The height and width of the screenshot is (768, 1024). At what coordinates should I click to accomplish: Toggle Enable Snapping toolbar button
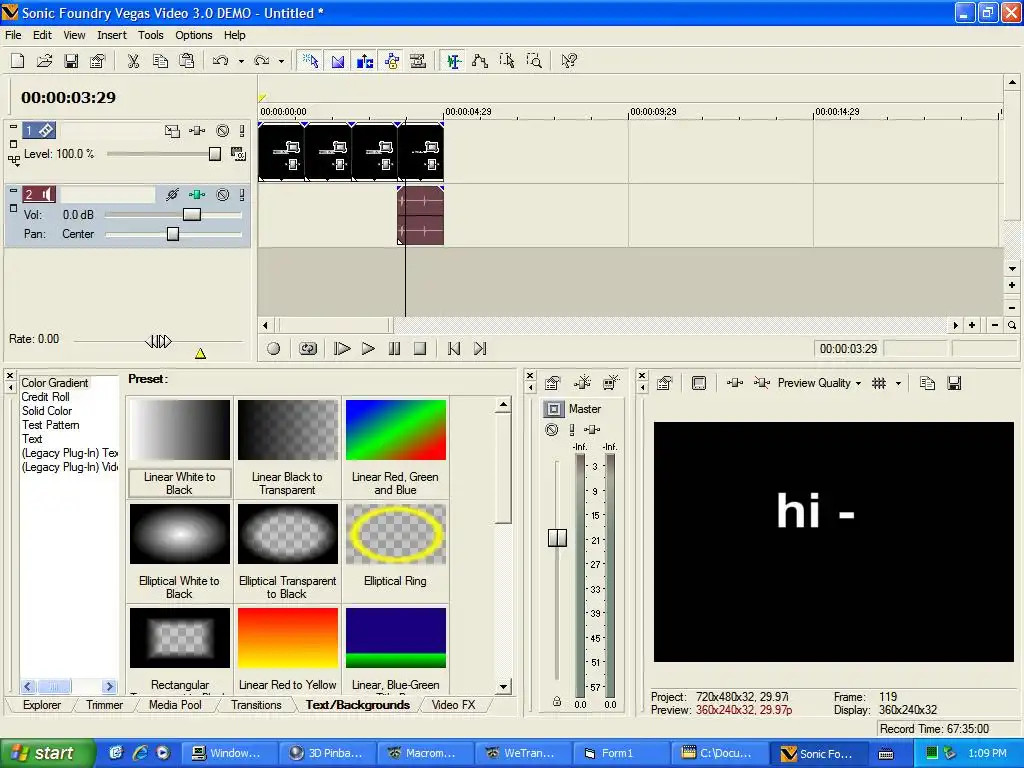pos(311,61)
